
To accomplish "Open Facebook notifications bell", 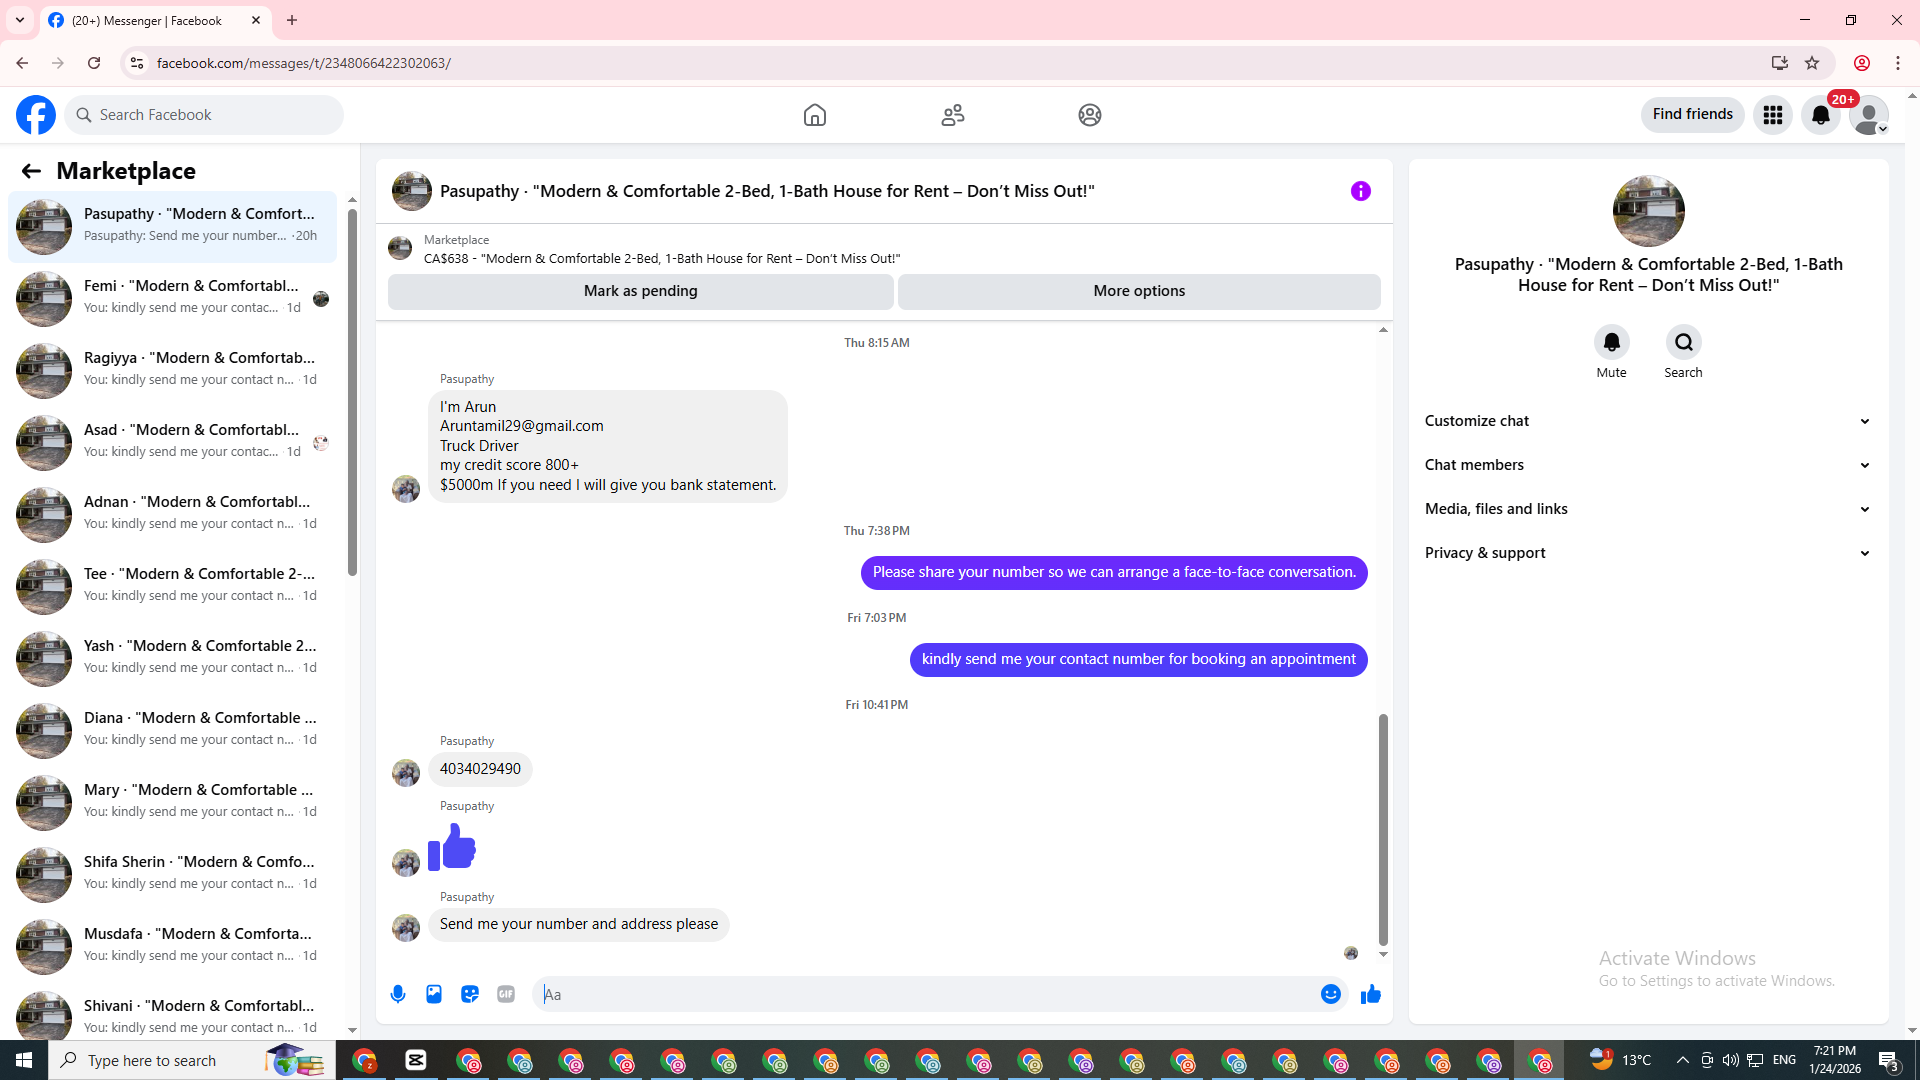I will pos(1820,115).
